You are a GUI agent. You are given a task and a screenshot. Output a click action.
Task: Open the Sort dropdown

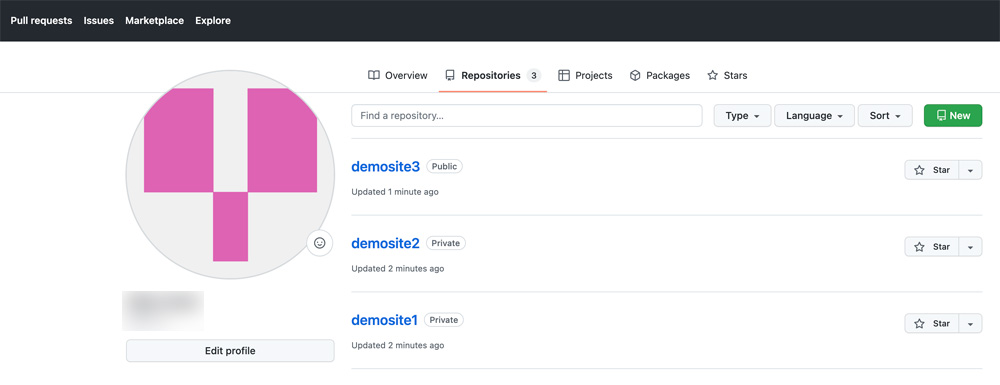coord(885,116)
